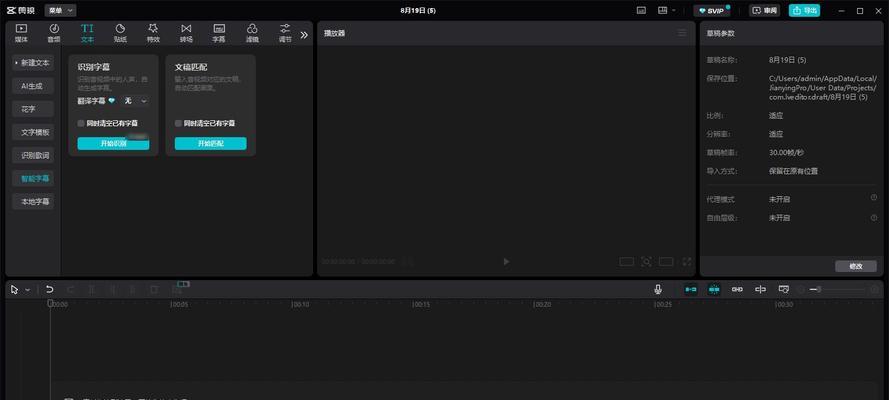This screenshot has height=400, width=889.
Task: Zoom out the timeline with minus icon
Action: (801, 290)
